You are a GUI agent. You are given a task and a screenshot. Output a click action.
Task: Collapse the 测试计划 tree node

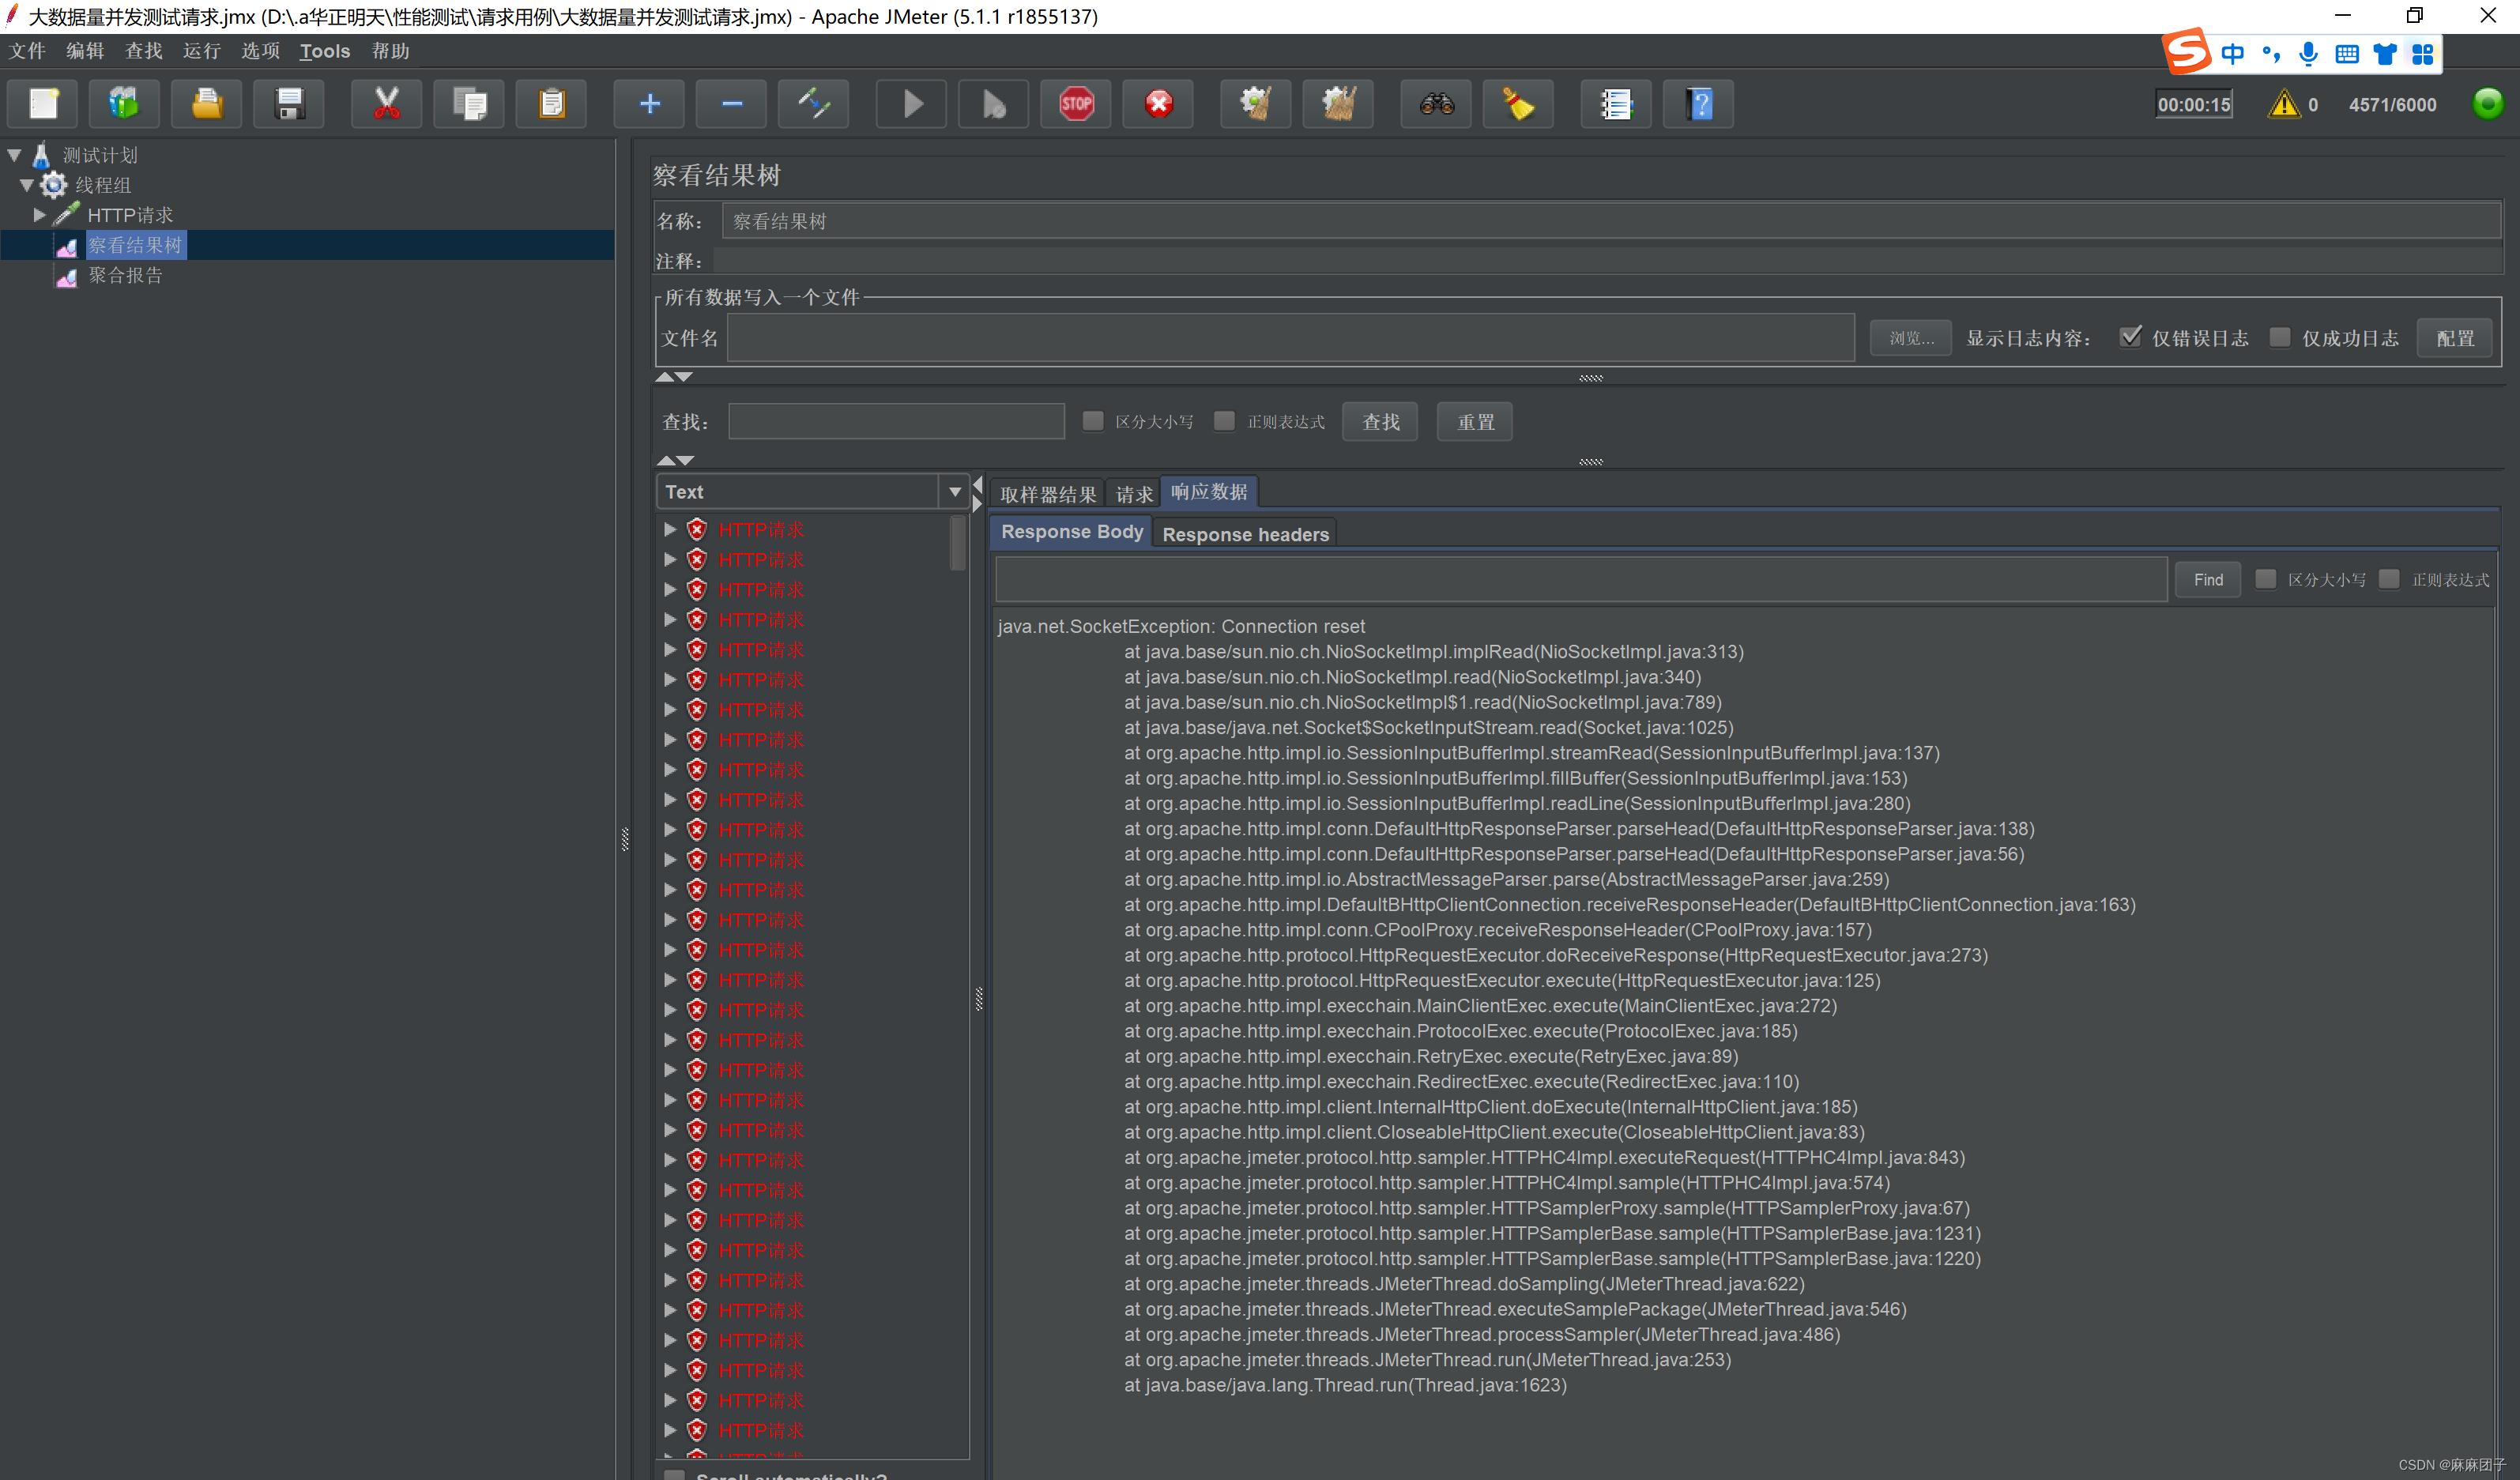point(13,154)
